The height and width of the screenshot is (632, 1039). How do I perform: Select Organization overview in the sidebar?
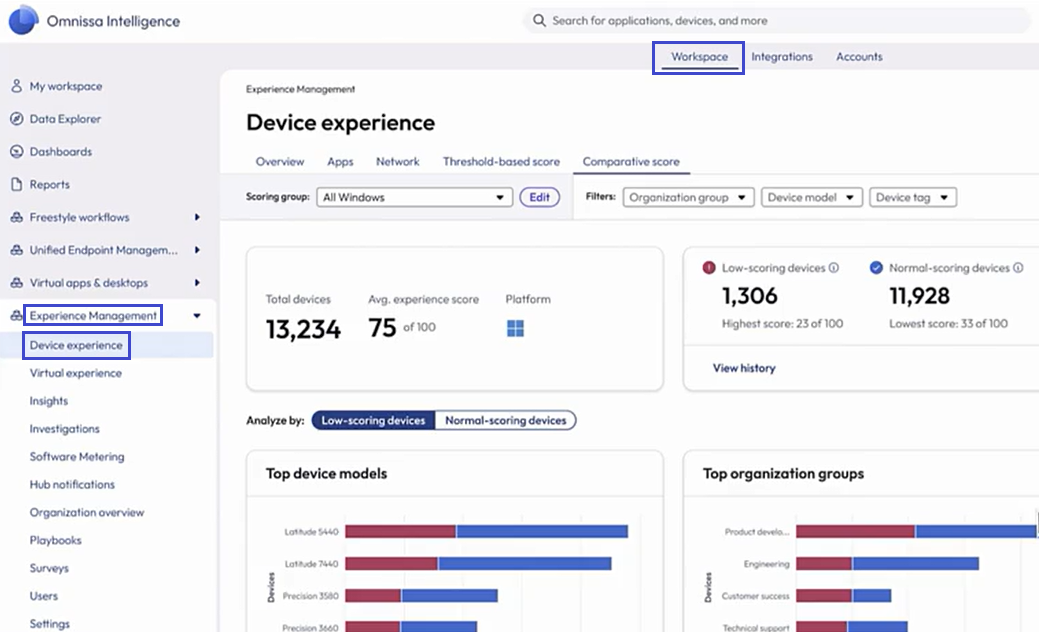(x=86, y=512)
